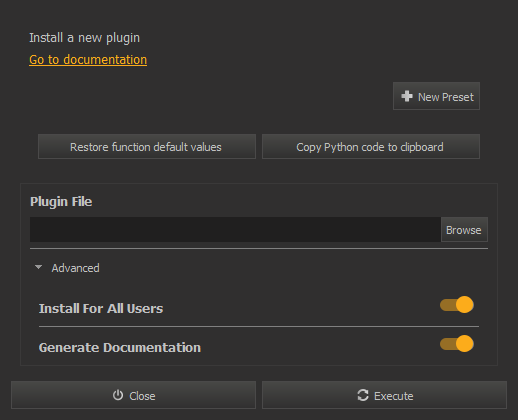The height and width of the screenshot is (420, 518).
Task: Click the Install For All Users label
Action: (x=101, y=308)
